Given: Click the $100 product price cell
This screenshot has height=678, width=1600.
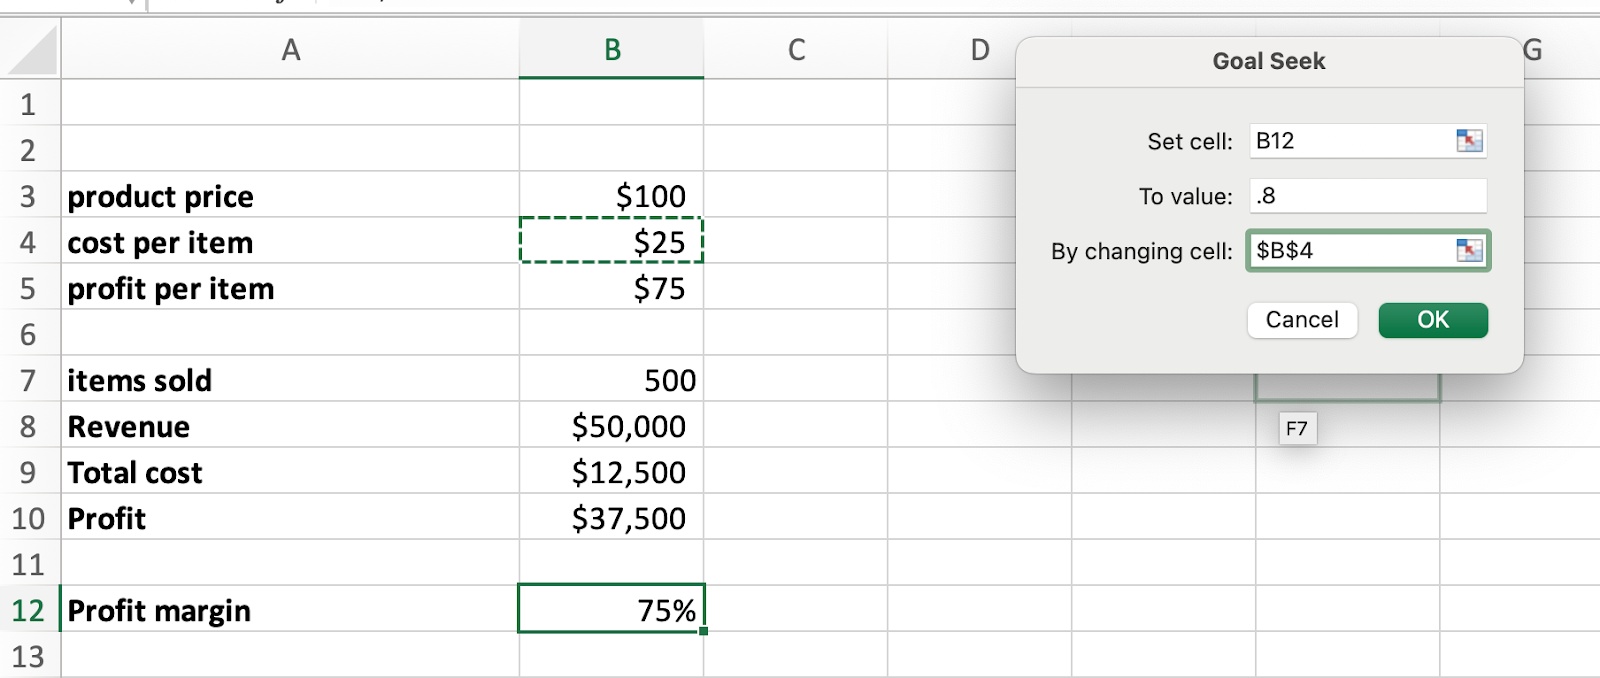Looking at the screenshot, I should pyautogui.click(x=611, y=196).
